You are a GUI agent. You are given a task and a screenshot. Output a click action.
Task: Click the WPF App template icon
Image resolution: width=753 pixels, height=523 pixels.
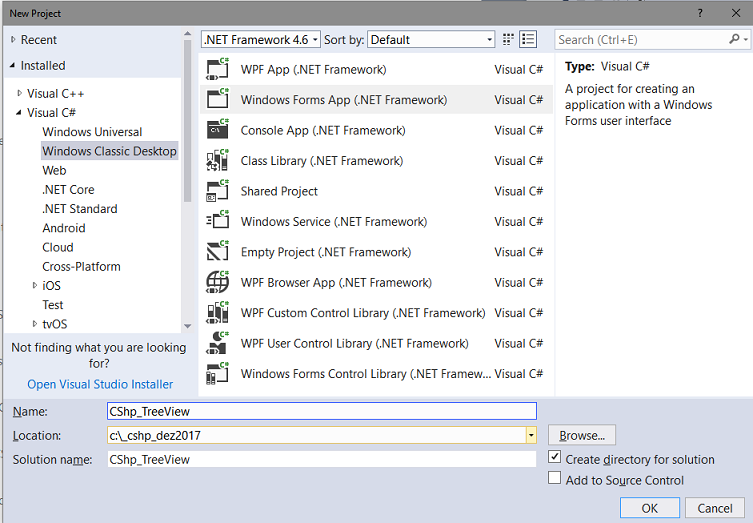(x=218, y=69)
